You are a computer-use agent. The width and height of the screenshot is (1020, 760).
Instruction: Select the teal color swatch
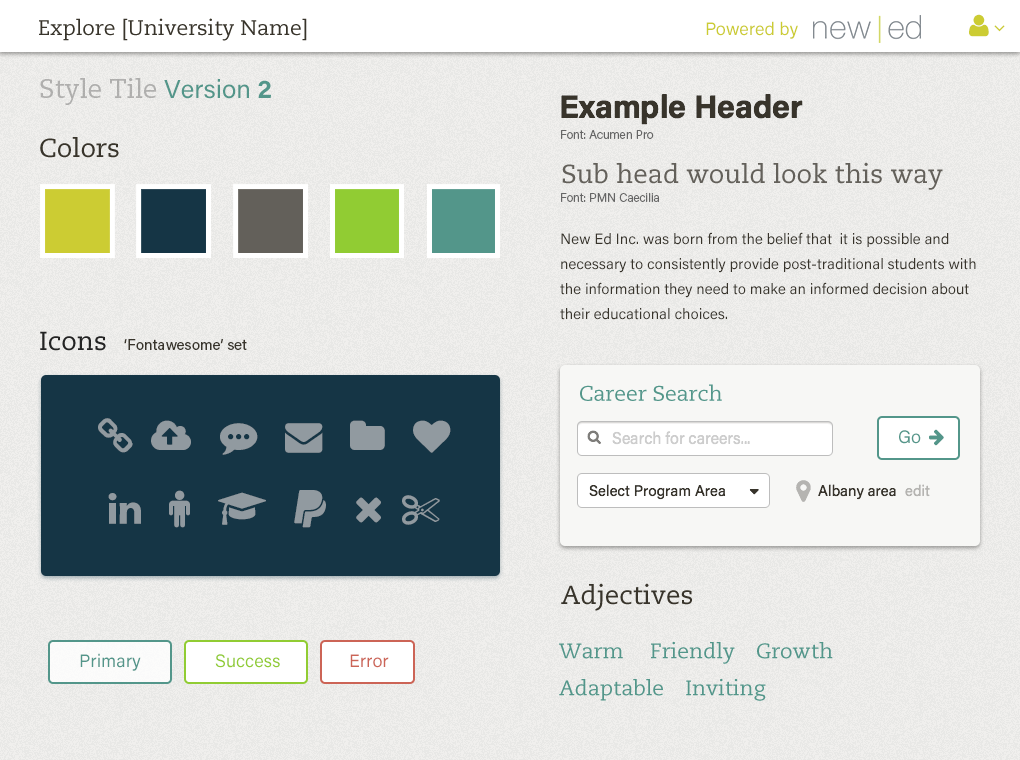click(x=464, y=221)
